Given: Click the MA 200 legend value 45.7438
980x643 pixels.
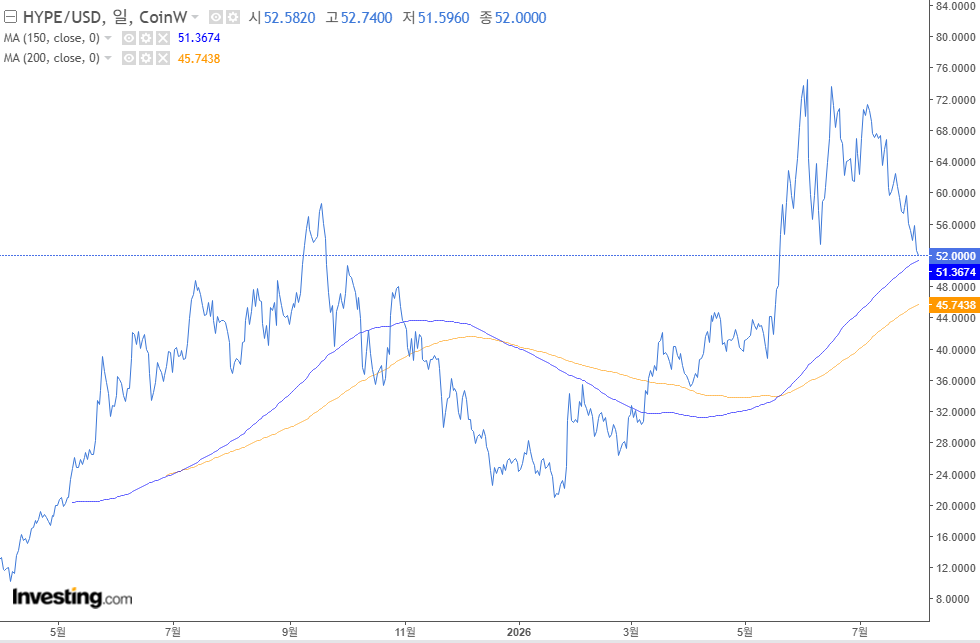Looking at the screenshot, I should click(x=199, y=59).
